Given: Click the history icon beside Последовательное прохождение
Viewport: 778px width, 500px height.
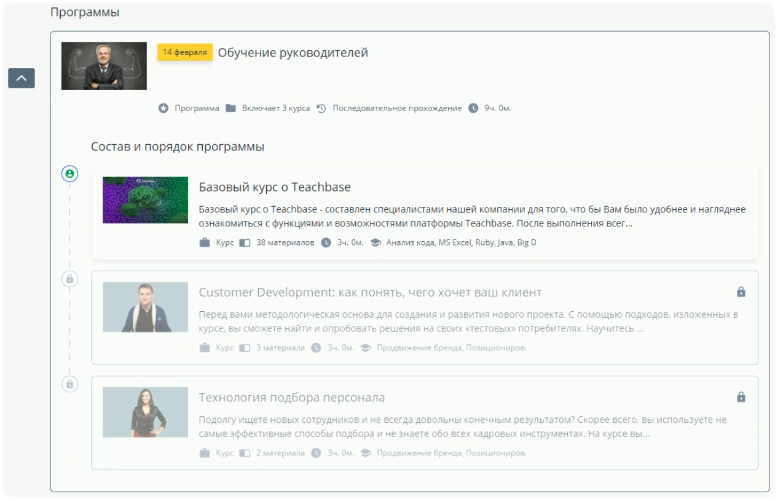Looking at the screenshot, I should coord(322,108).
